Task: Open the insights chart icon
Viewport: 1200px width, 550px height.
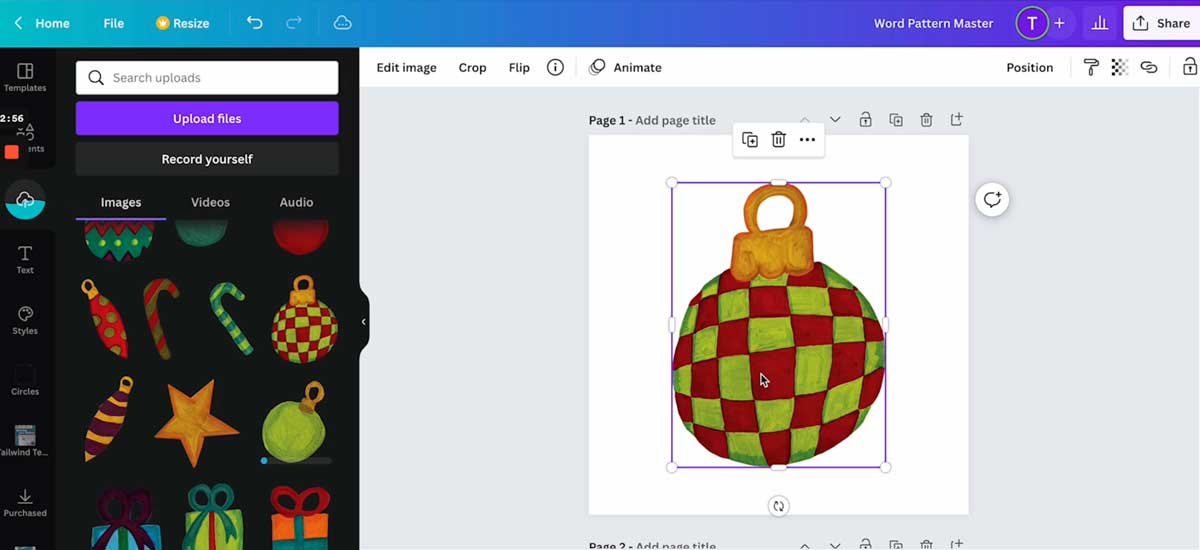Action: (x=1099, y=23)
